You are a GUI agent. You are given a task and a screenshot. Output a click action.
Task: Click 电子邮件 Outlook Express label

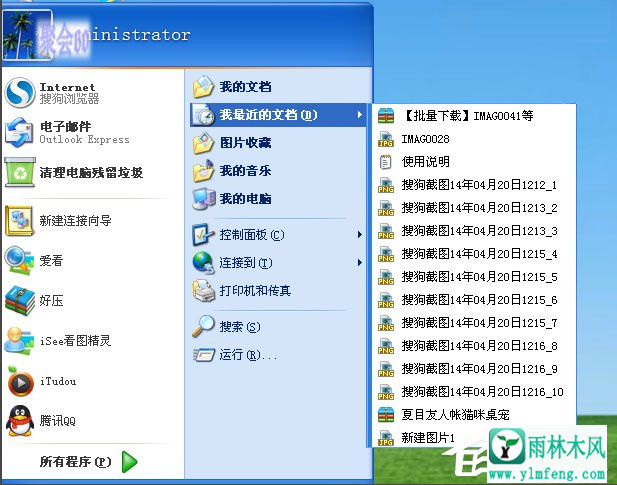point(84,133)
